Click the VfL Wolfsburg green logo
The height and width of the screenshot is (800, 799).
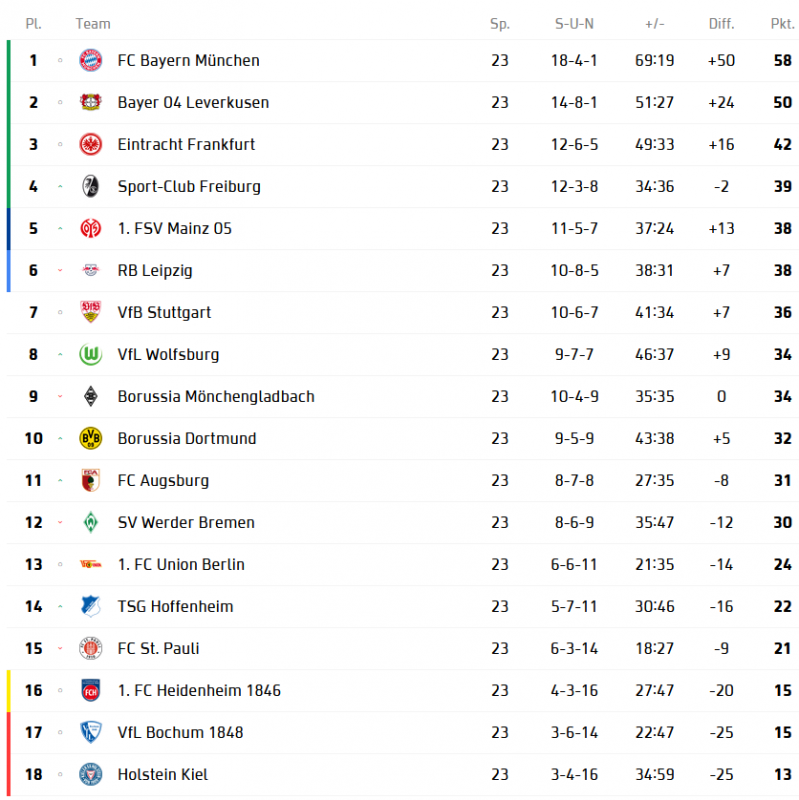[91, 354]
